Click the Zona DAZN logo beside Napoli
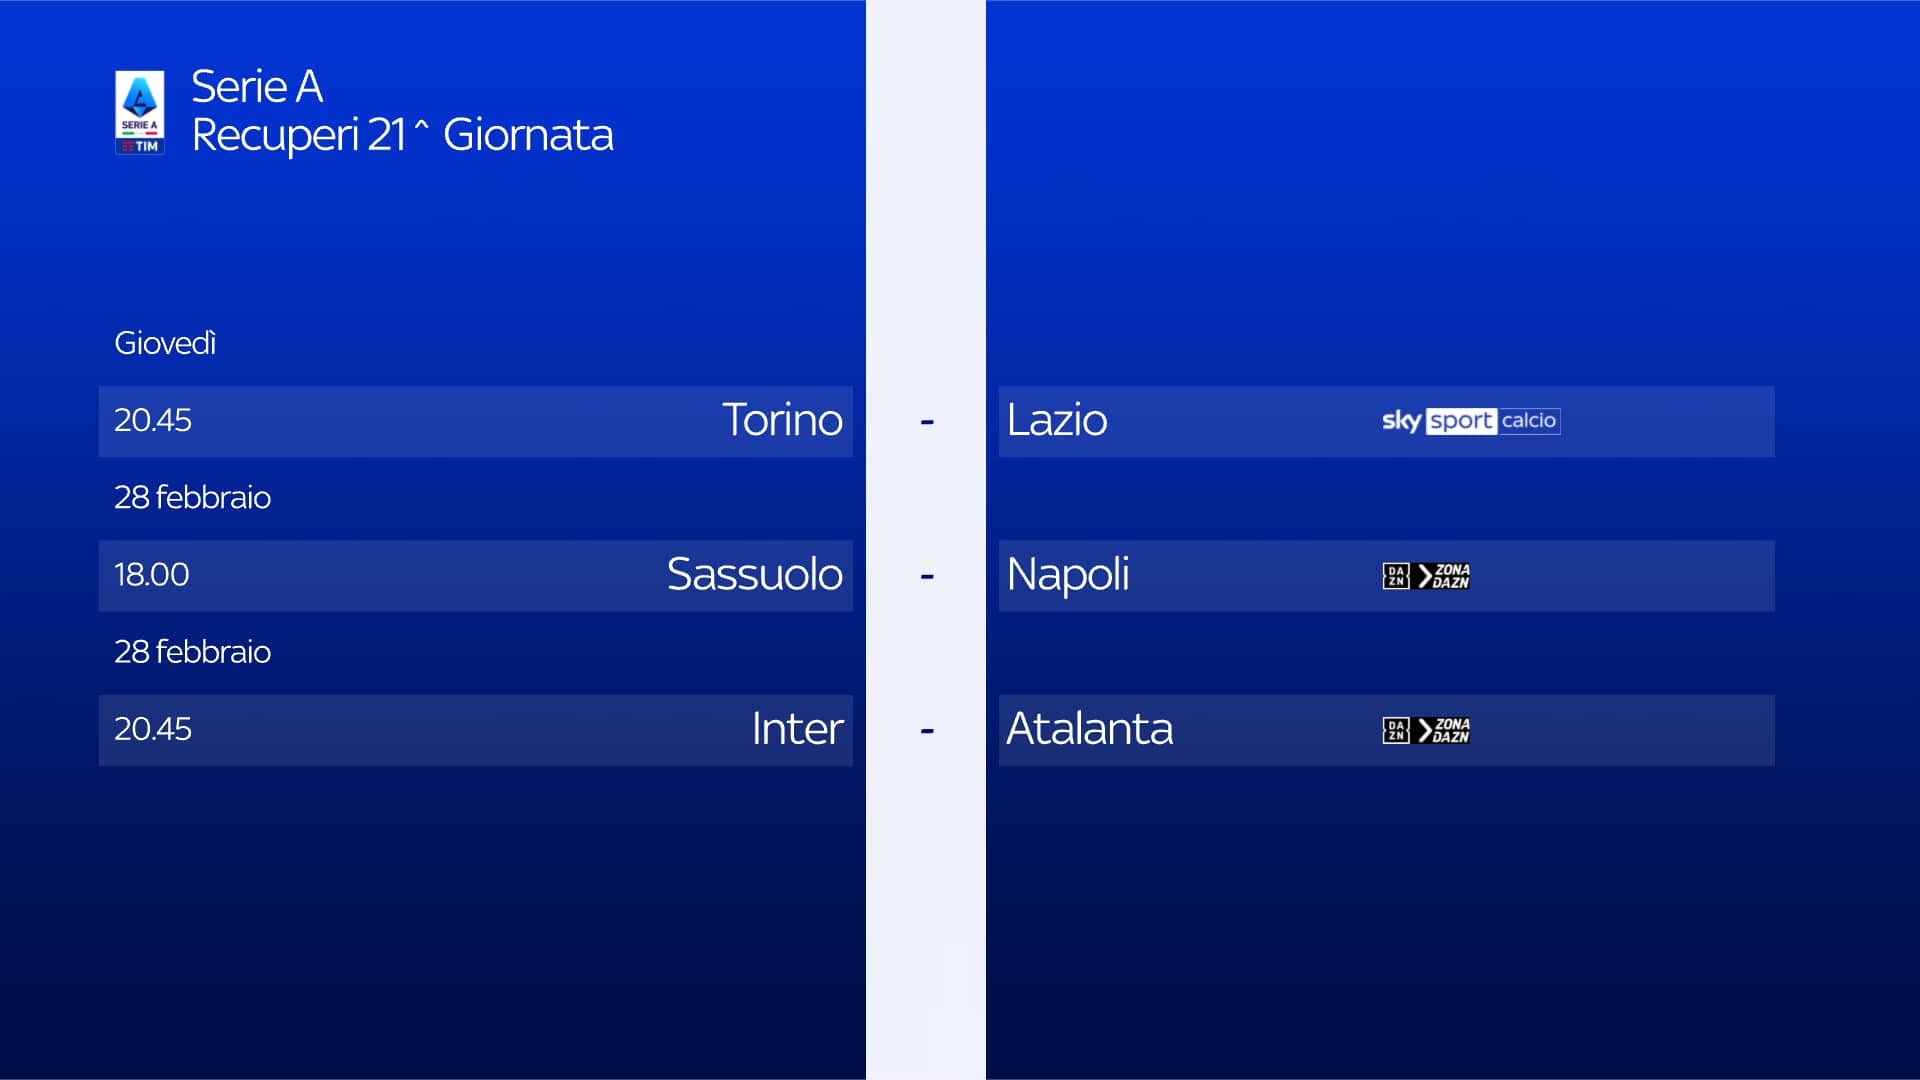This screenshot has height=1080, width=1920. tap(1444, 576)
